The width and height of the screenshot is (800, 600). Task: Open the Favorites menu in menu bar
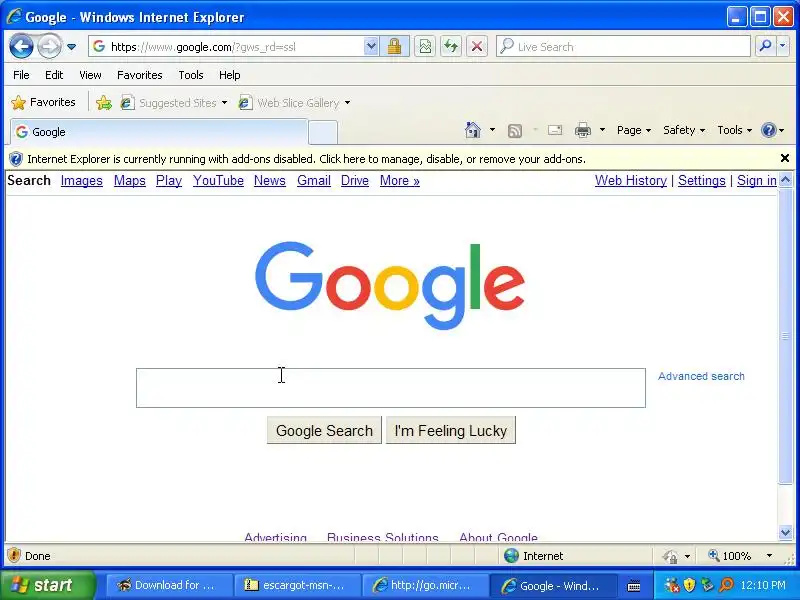[x=139, y=75]
